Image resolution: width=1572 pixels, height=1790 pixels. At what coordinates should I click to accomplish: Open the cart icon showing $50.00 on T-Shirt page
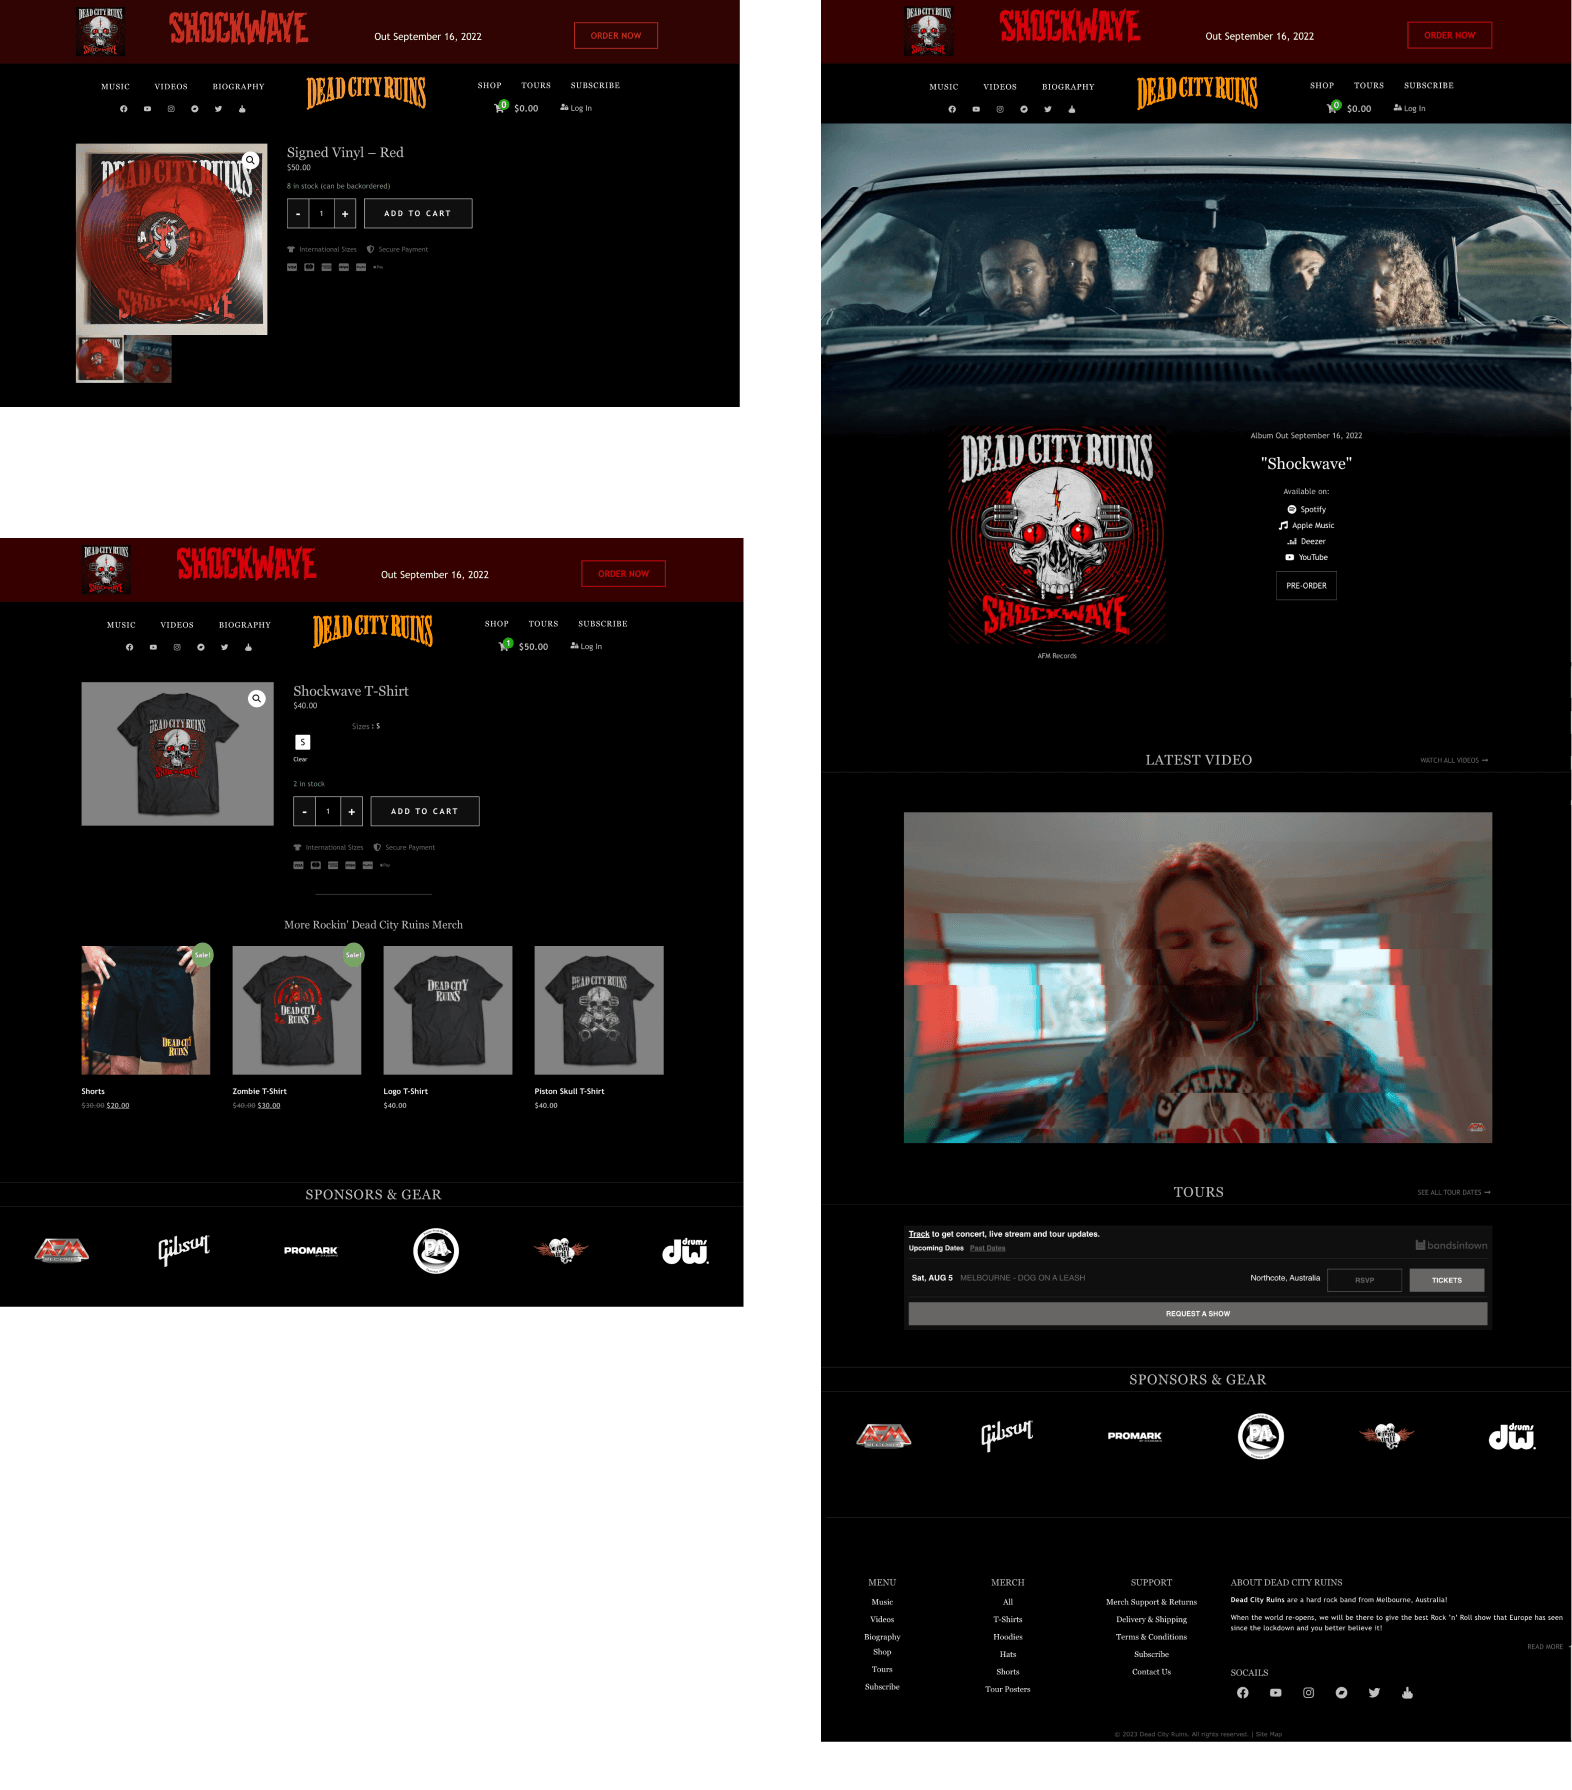tap(505, 646)
